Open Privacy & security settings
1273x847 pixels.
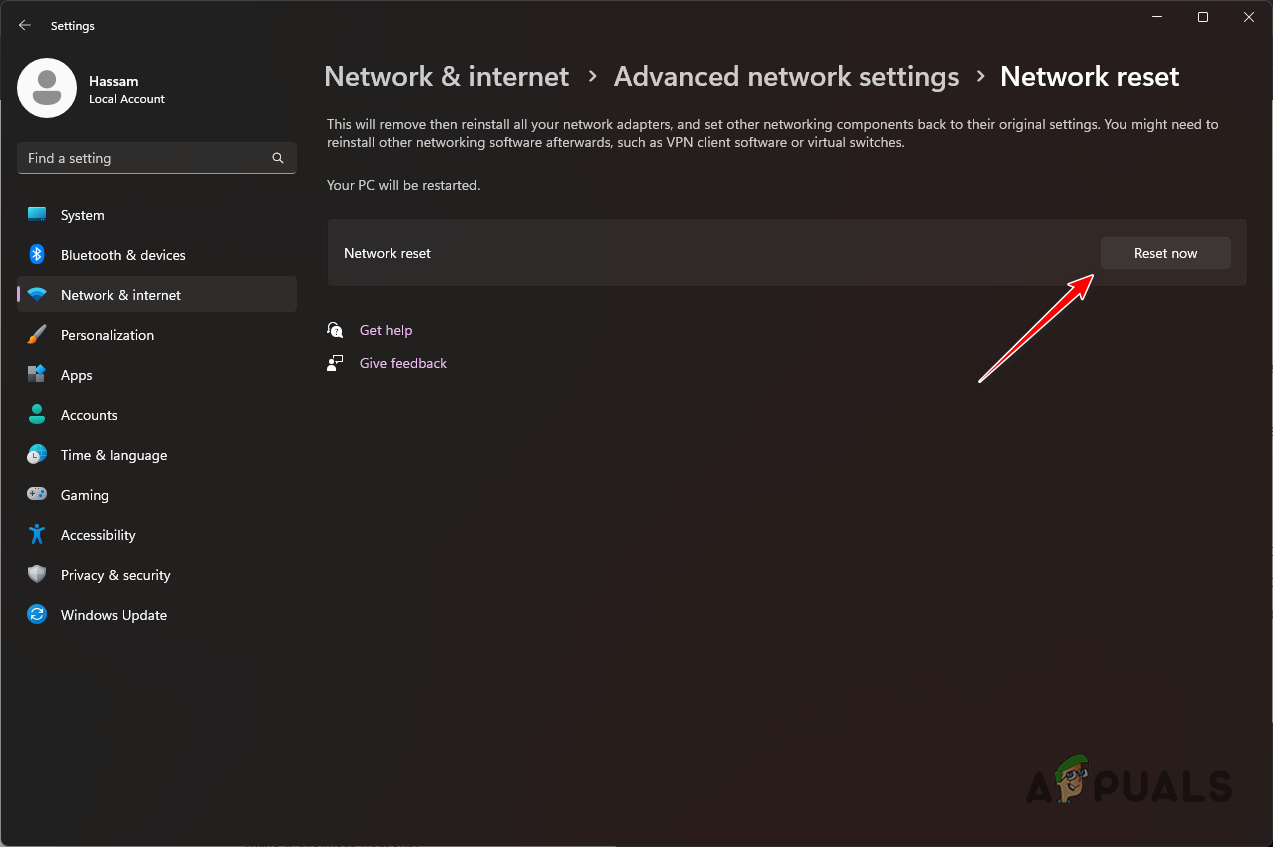[36, 574]
